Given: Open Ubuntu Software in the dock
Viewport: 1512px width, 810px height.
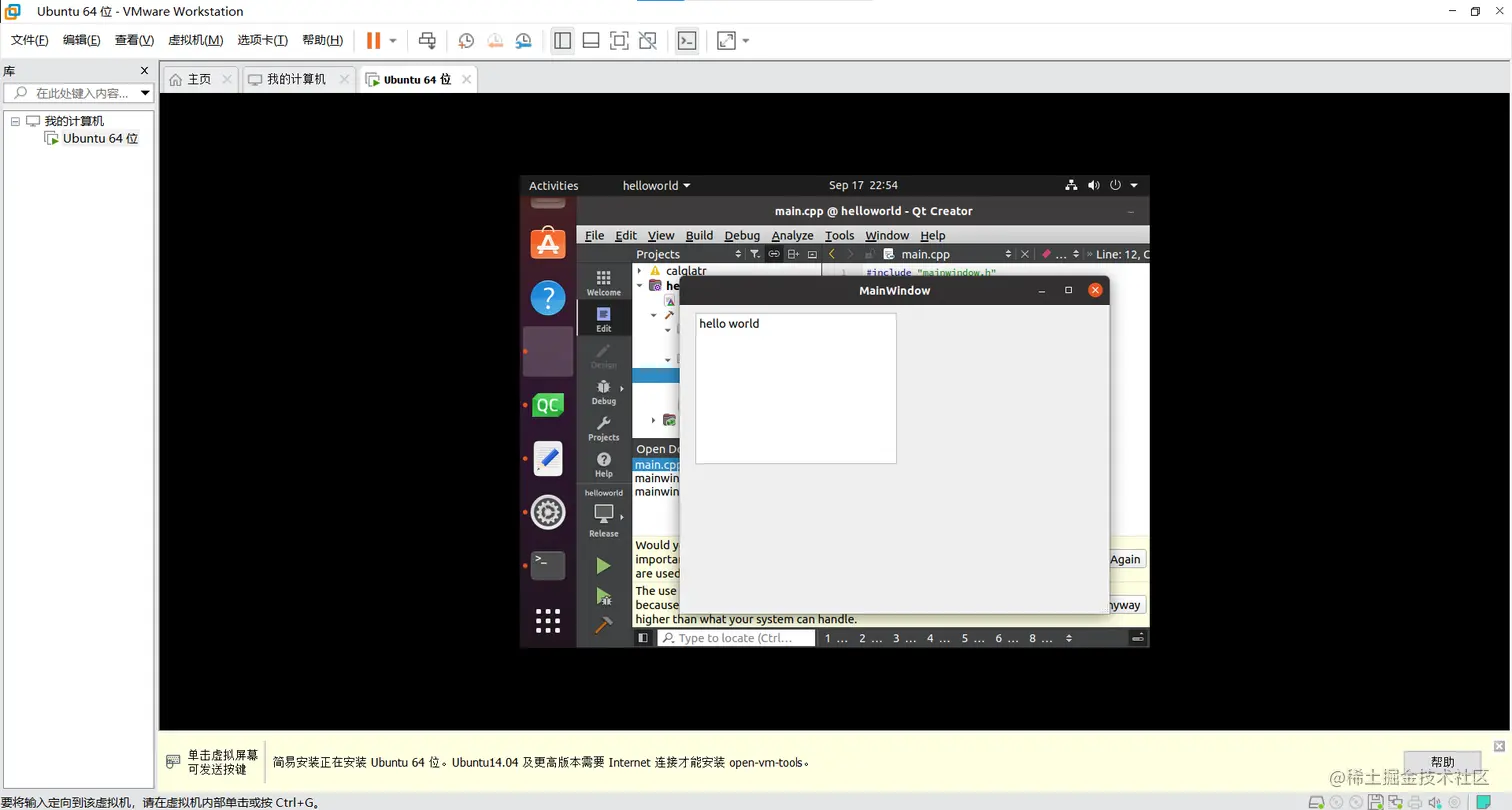Looking at the screenshot, I should click(548, 243).
